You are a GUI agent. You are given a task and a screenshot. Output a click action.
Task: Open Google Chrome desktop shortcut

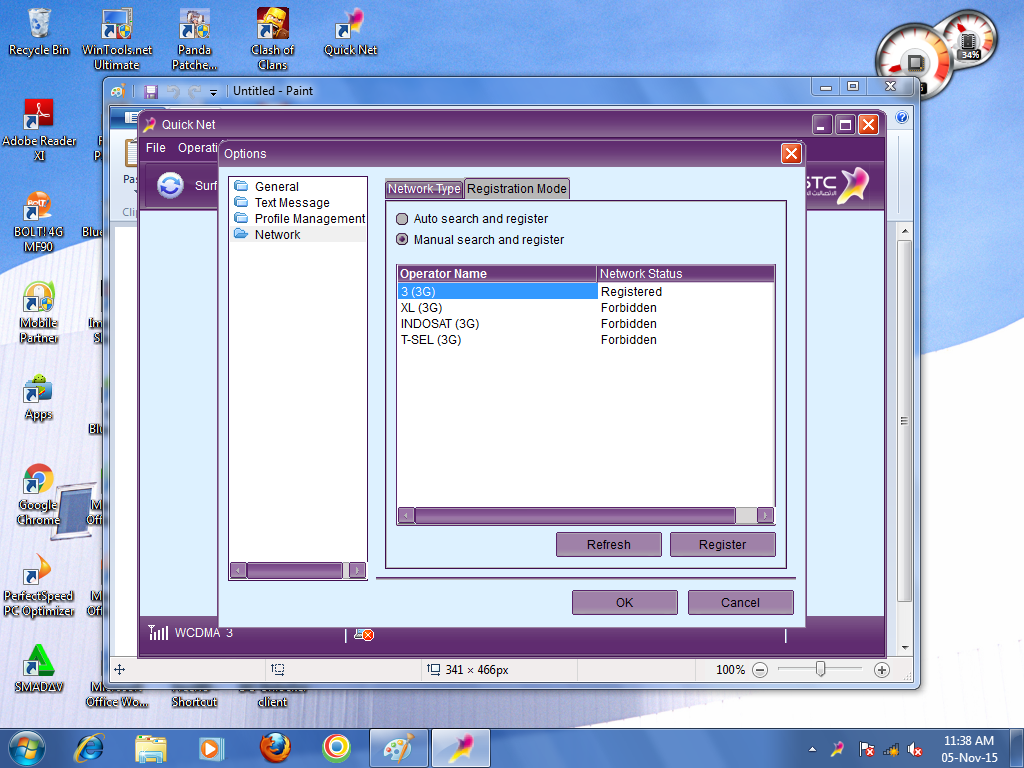click(39, 494)
